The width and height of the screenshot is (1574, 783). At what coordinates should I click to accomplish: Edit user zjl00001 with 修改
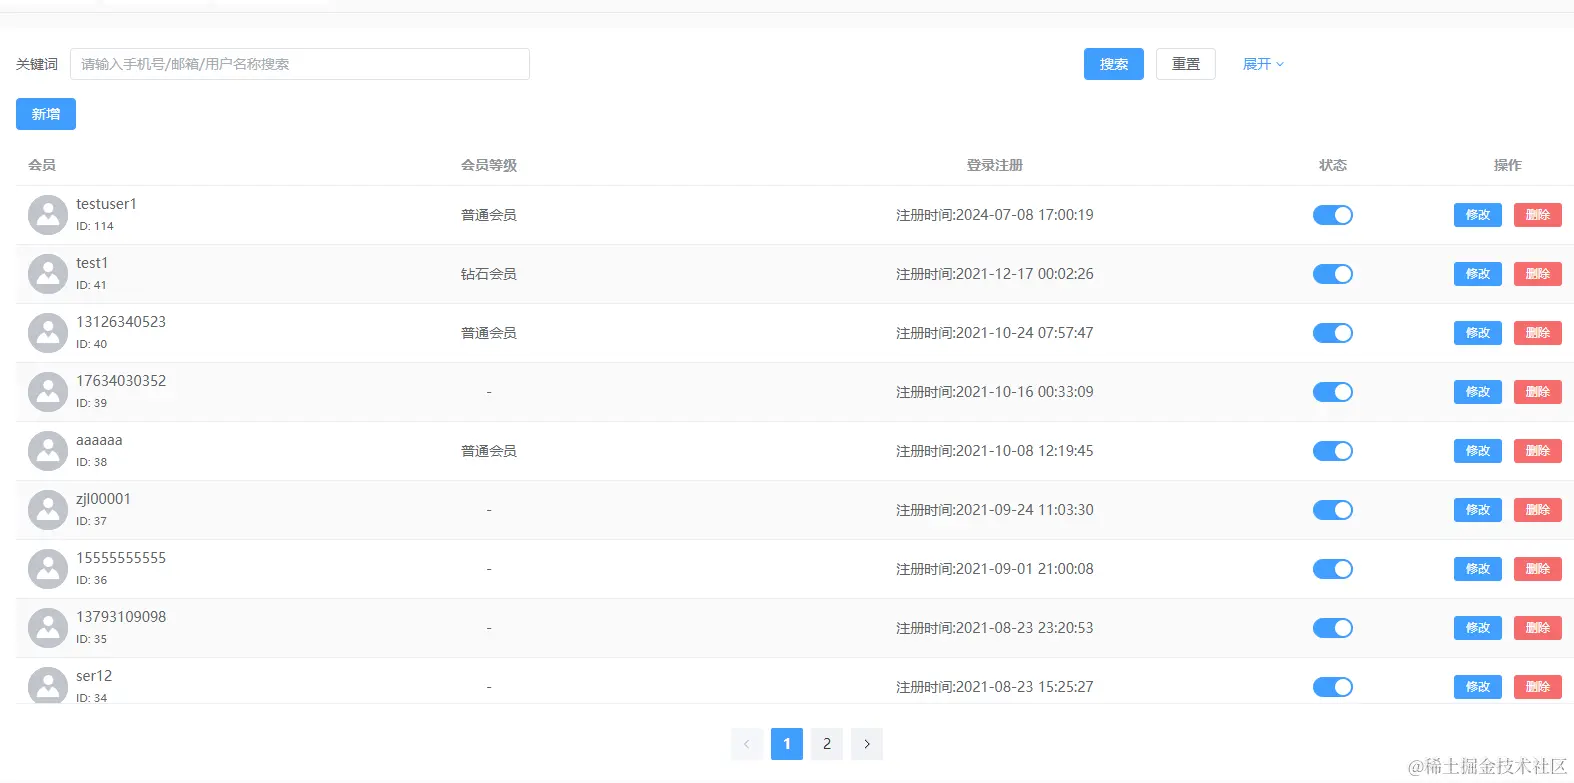tap(1478, 510)
